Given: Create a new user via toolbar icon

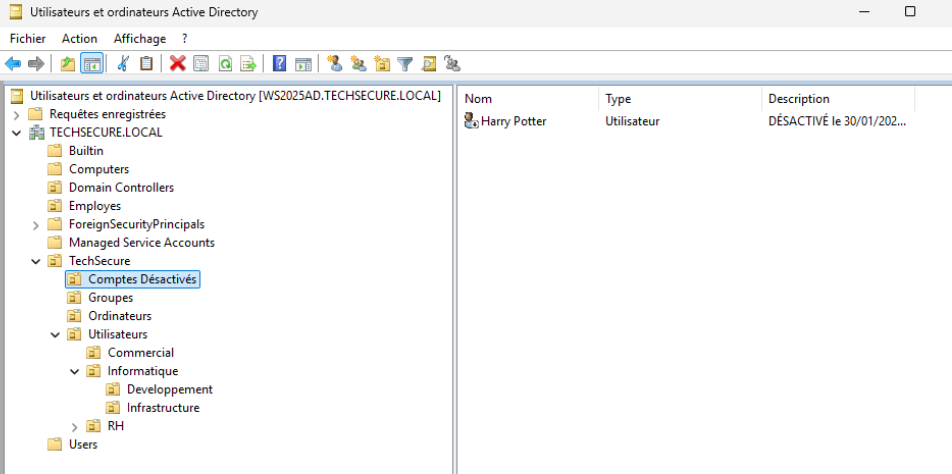Looking at the screenshot, I should pos(335,64).
